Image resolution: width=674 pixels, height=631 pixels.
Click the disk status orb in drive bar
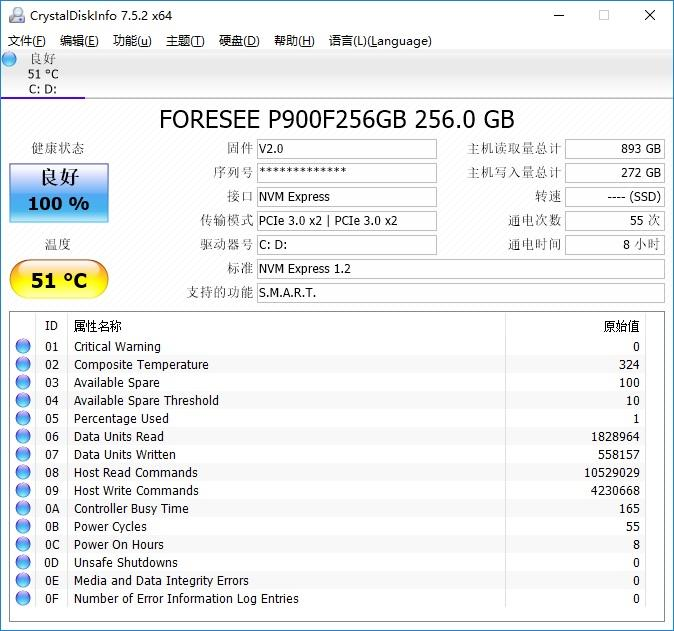tap(10, 59)
